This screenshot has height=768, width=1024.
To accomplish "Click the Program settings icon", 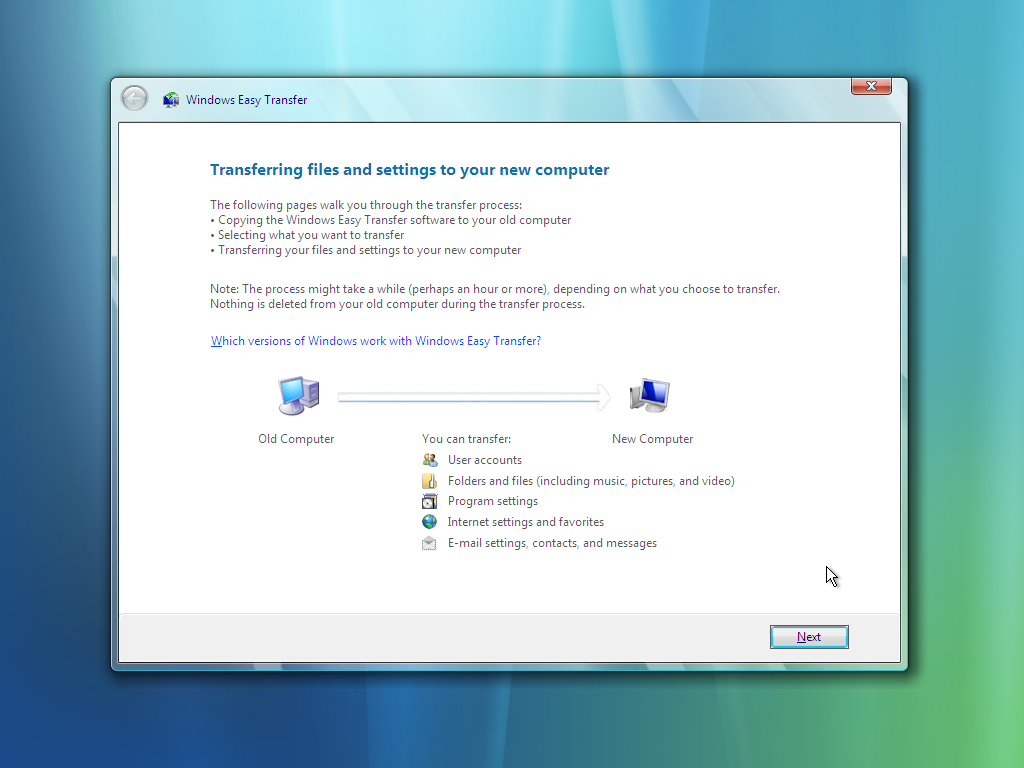I will point(429,501).
